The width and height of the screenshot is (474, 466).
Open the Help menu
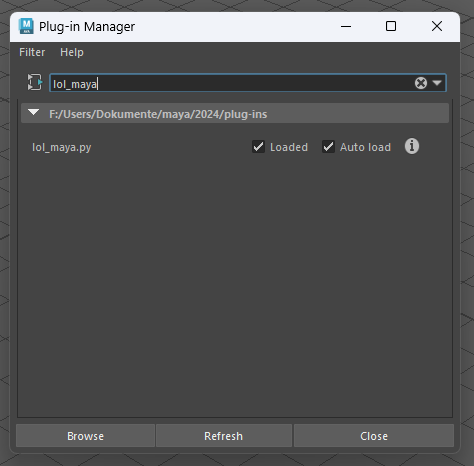pos(72,52)
